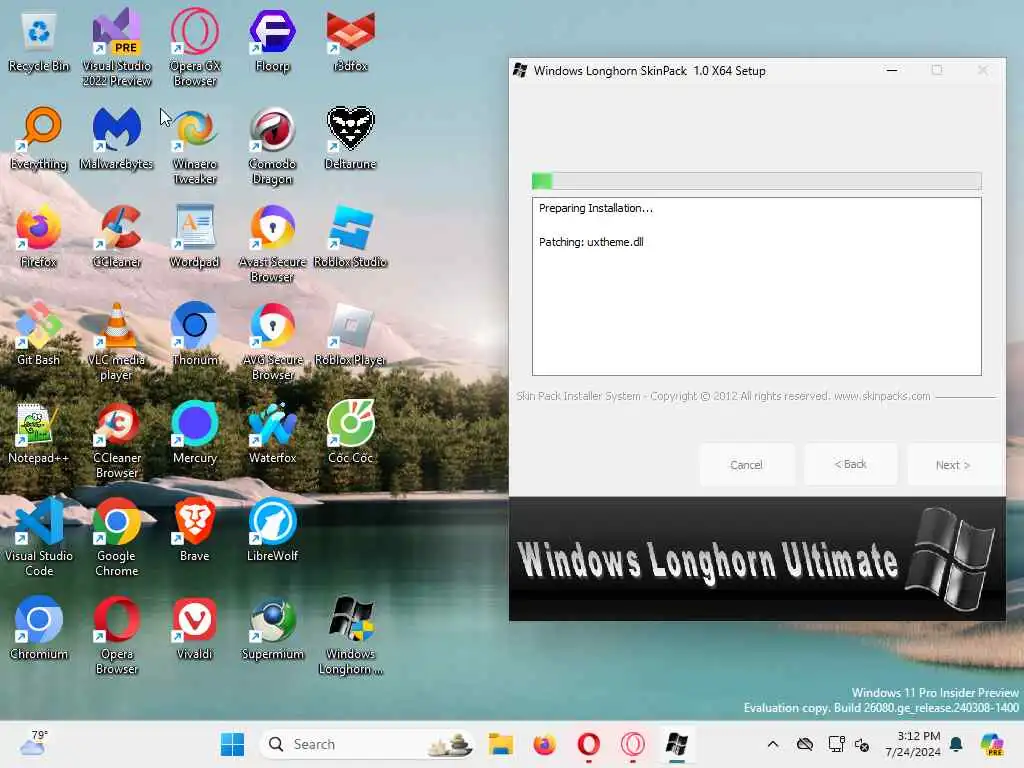
Task: Open the weather widget showing 79°
Action: click(x=33, y=743)
